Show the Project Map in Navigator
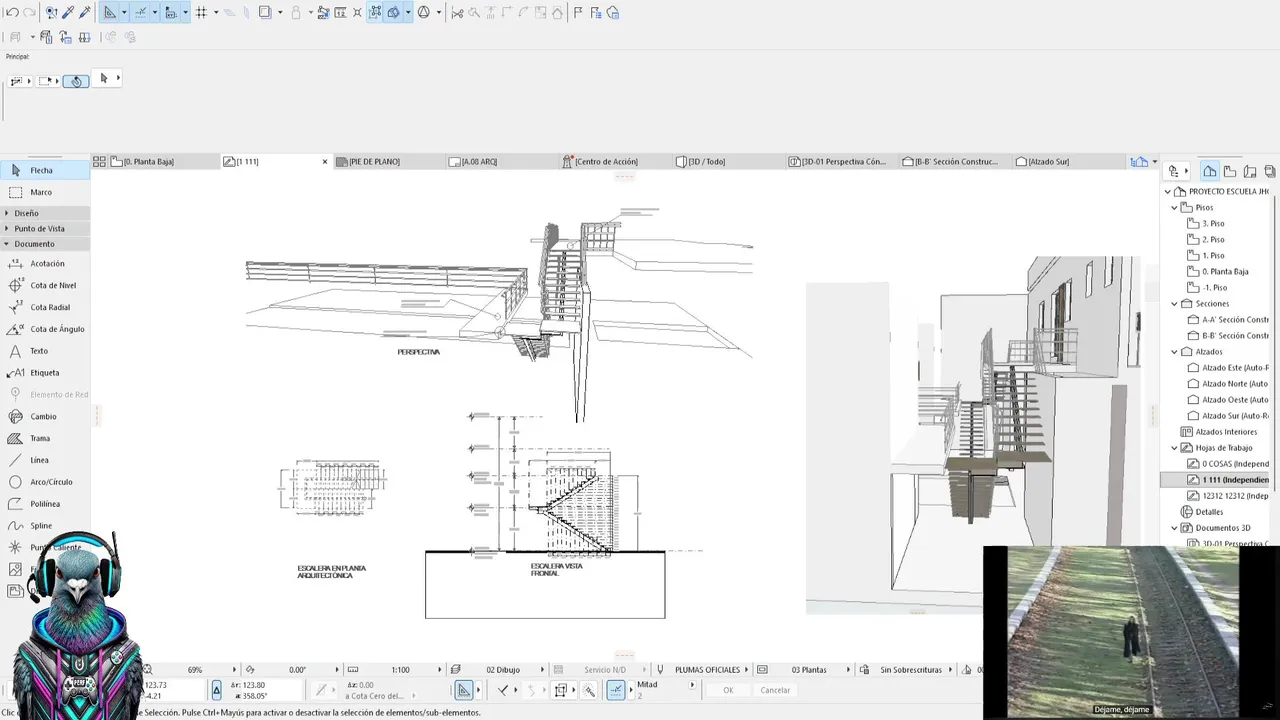Viewport: 1280px width, 720px height. tap(1210, 171)
